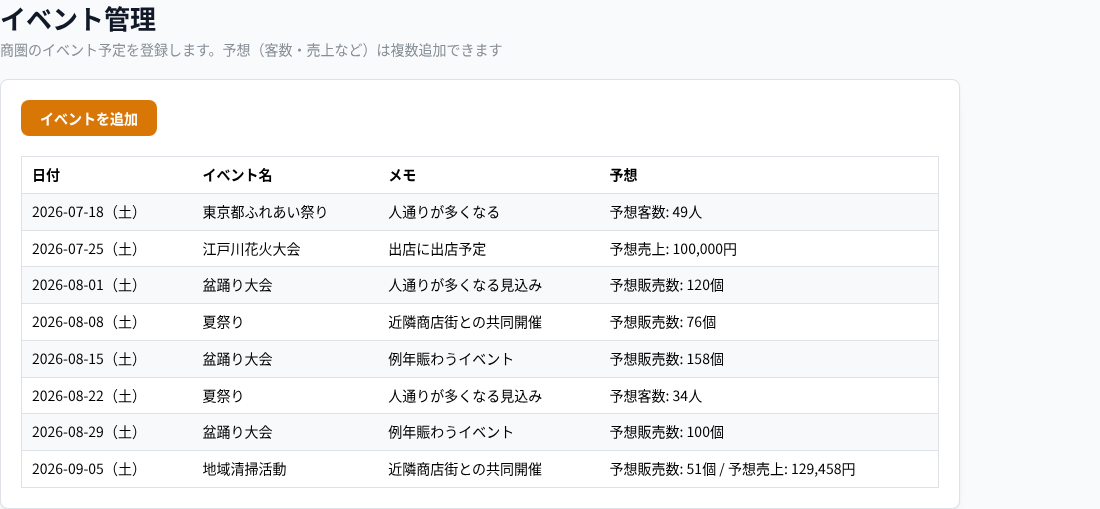Click forecast 予想販売数: 76個
Image resolution: width=1100 pixels, height=509 pixels.
tap(663, 323)
